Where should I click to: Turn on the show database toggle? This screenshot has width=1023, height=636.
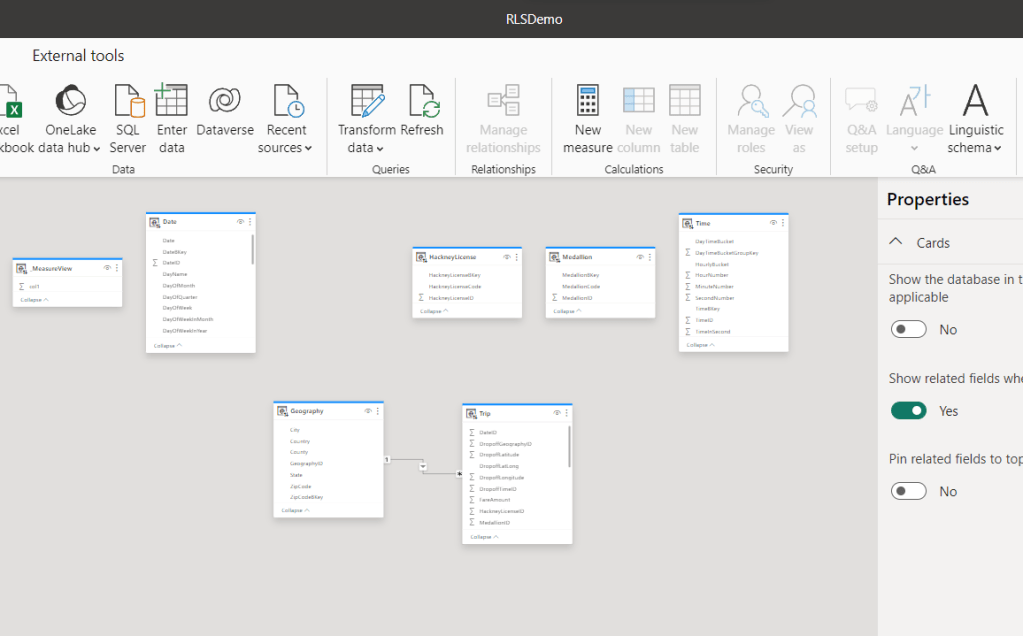(x=908, y=329)
